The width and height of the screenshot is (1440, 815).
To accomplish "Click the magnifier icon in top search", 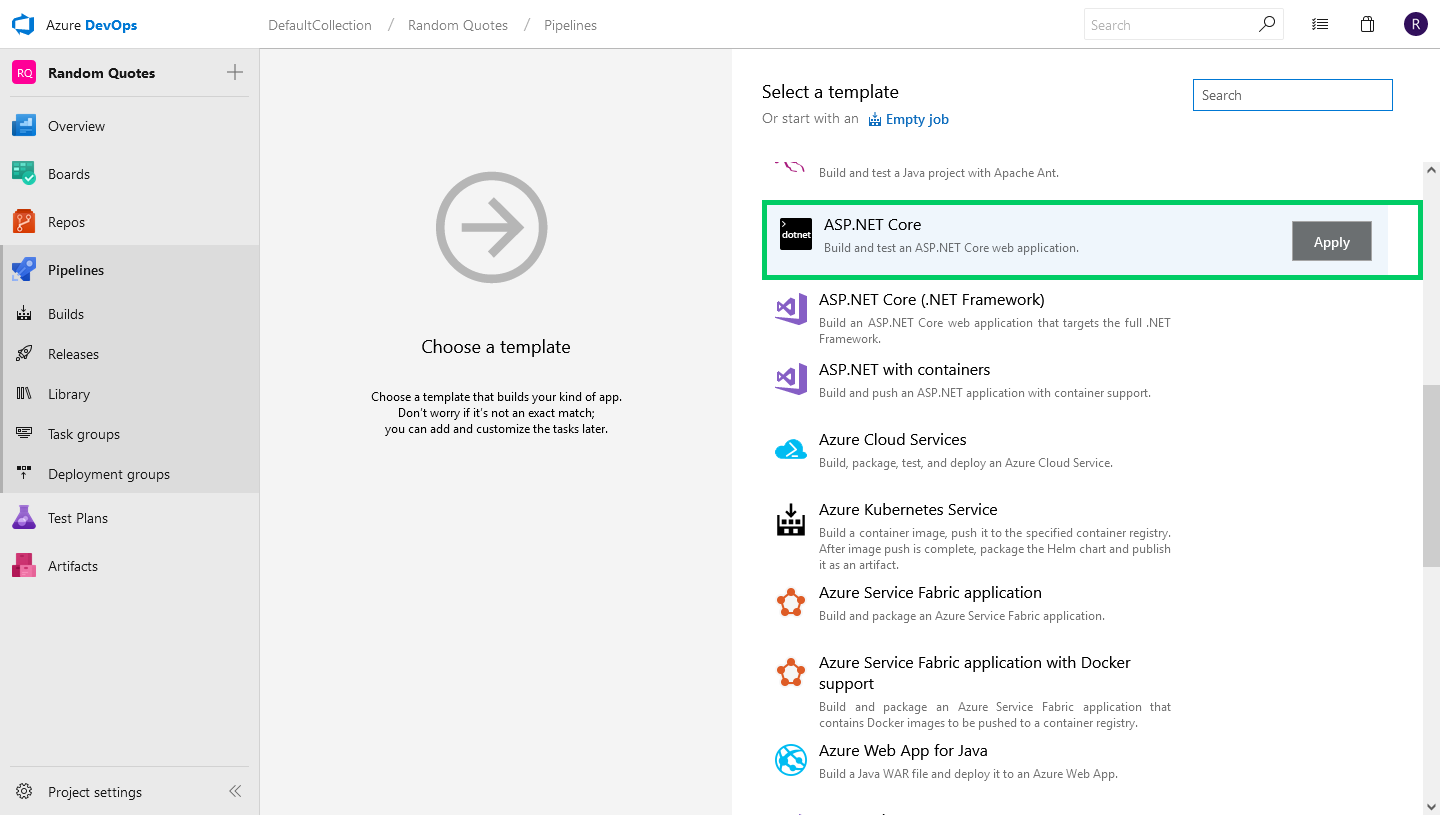I will (1267, 24).
